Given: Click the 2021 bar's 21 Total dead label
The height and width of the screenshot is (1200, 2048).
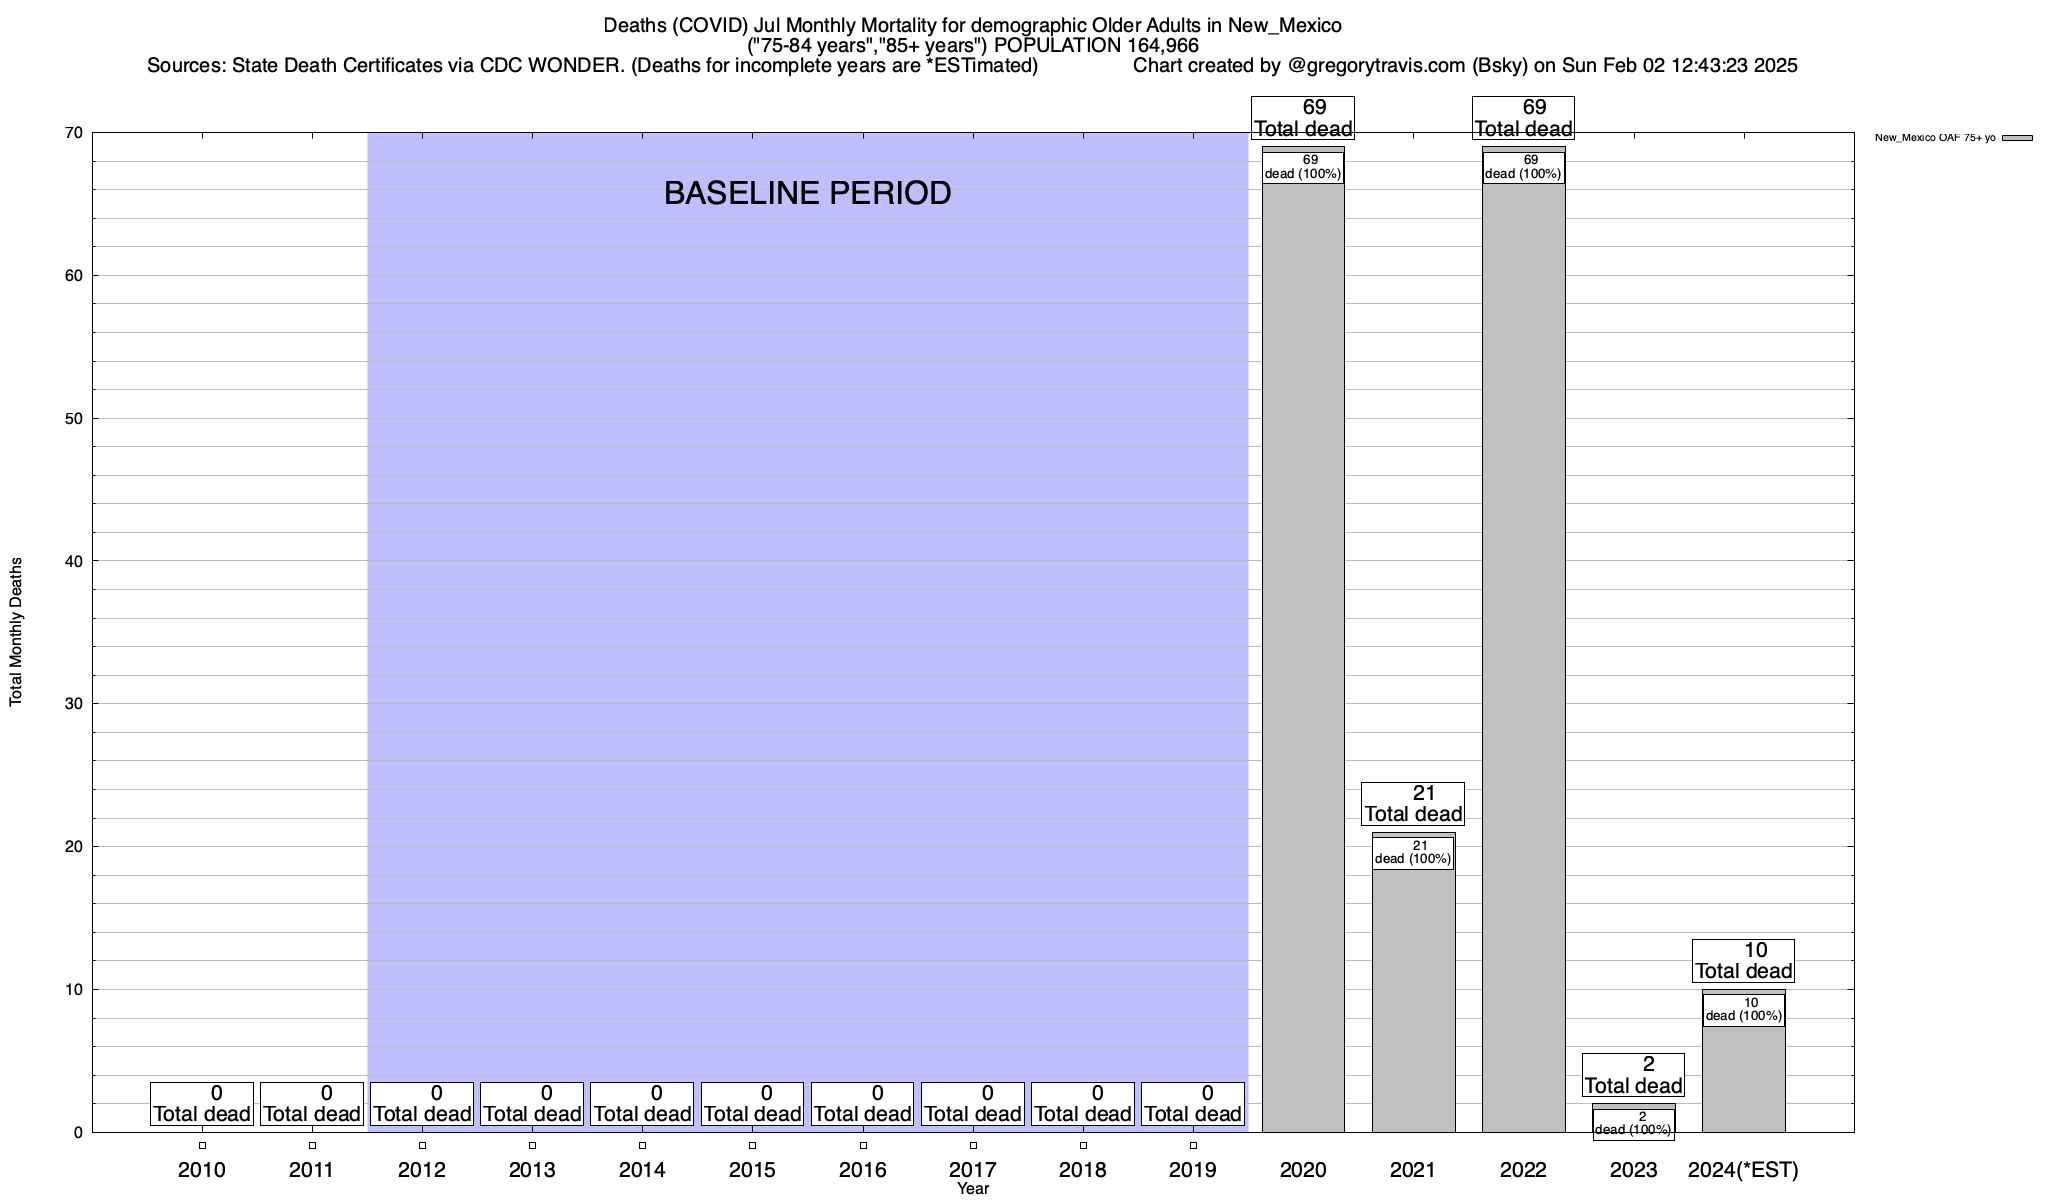Looking at the screenshot, I should point(1413,804).
